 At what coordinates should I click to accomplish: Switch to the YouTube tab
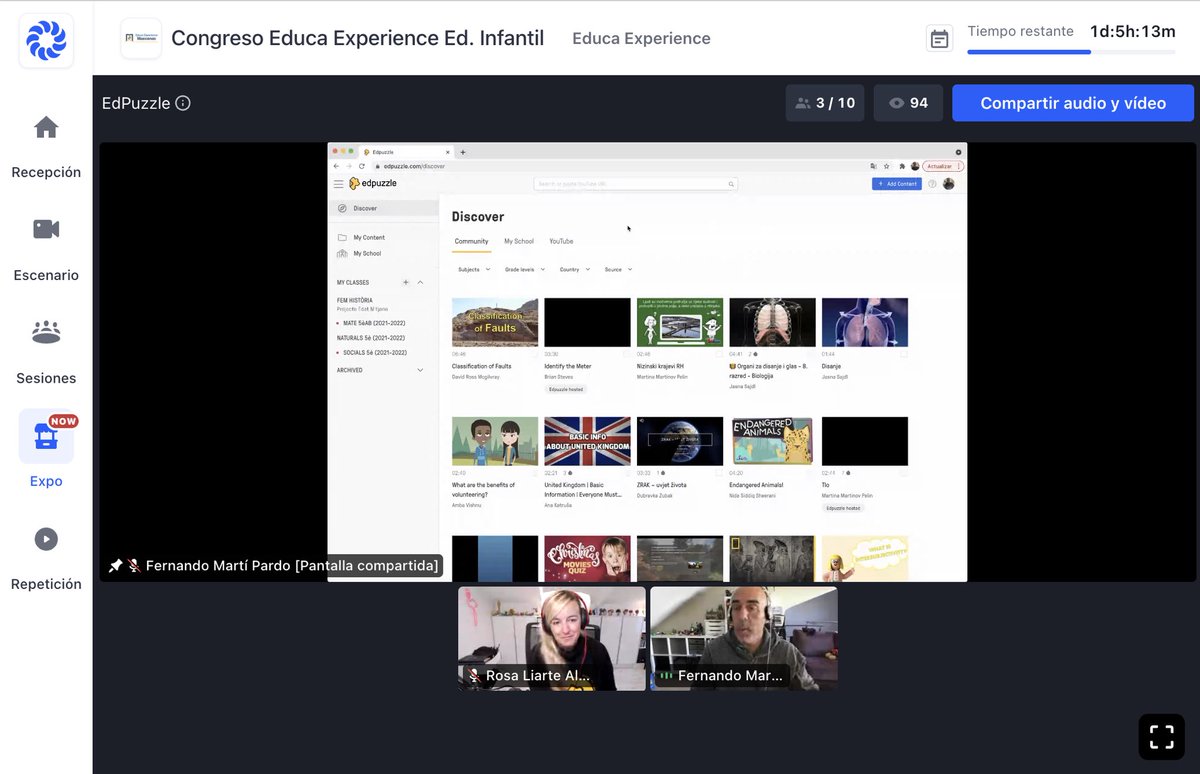pos(561,241)
